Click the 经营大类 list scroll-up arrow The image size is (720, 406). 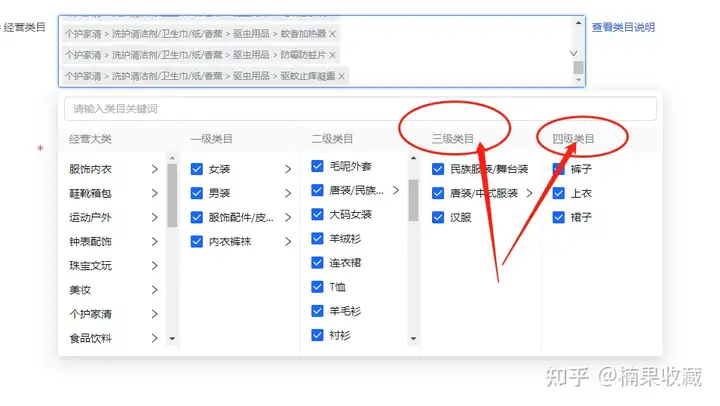(172, 158)
